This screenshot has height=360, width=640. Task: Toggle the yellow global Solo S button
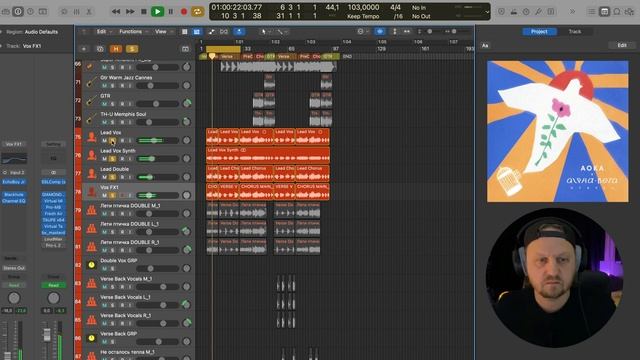pos(132,49)
